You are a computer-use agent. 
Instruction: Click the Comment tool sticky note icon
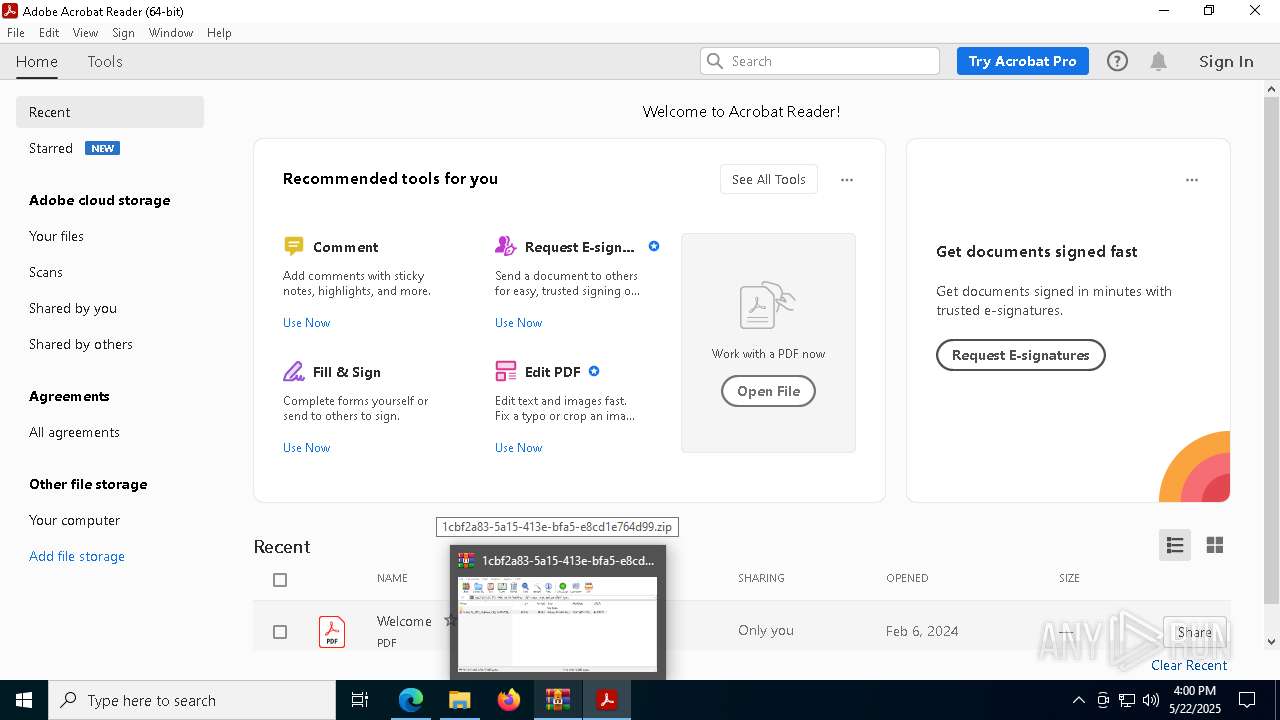pyautogui.click(x=293, y=246)
